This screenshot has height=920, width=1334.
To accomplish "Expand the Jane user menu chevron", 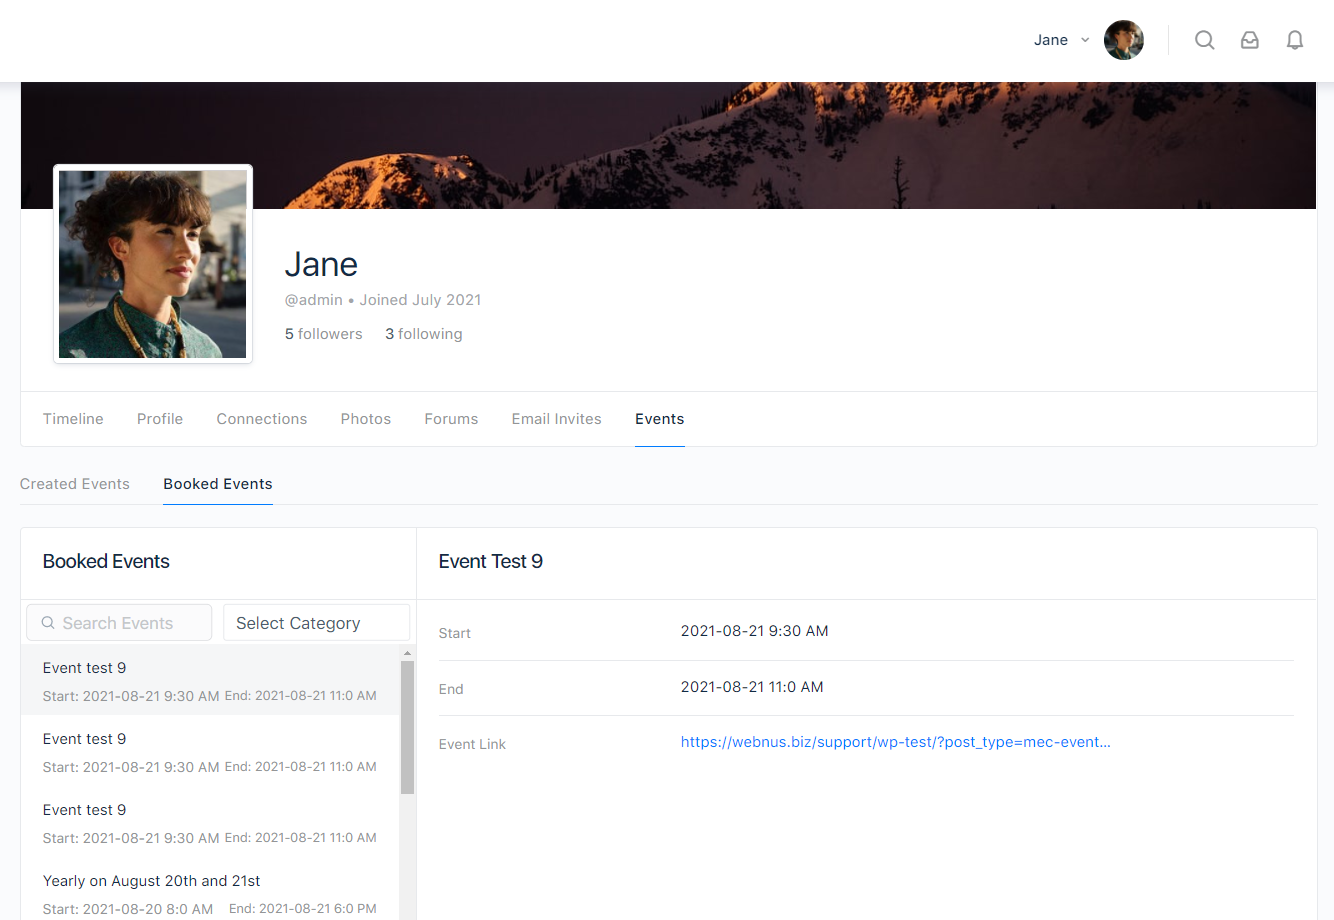I will (x=1085, y=40).
